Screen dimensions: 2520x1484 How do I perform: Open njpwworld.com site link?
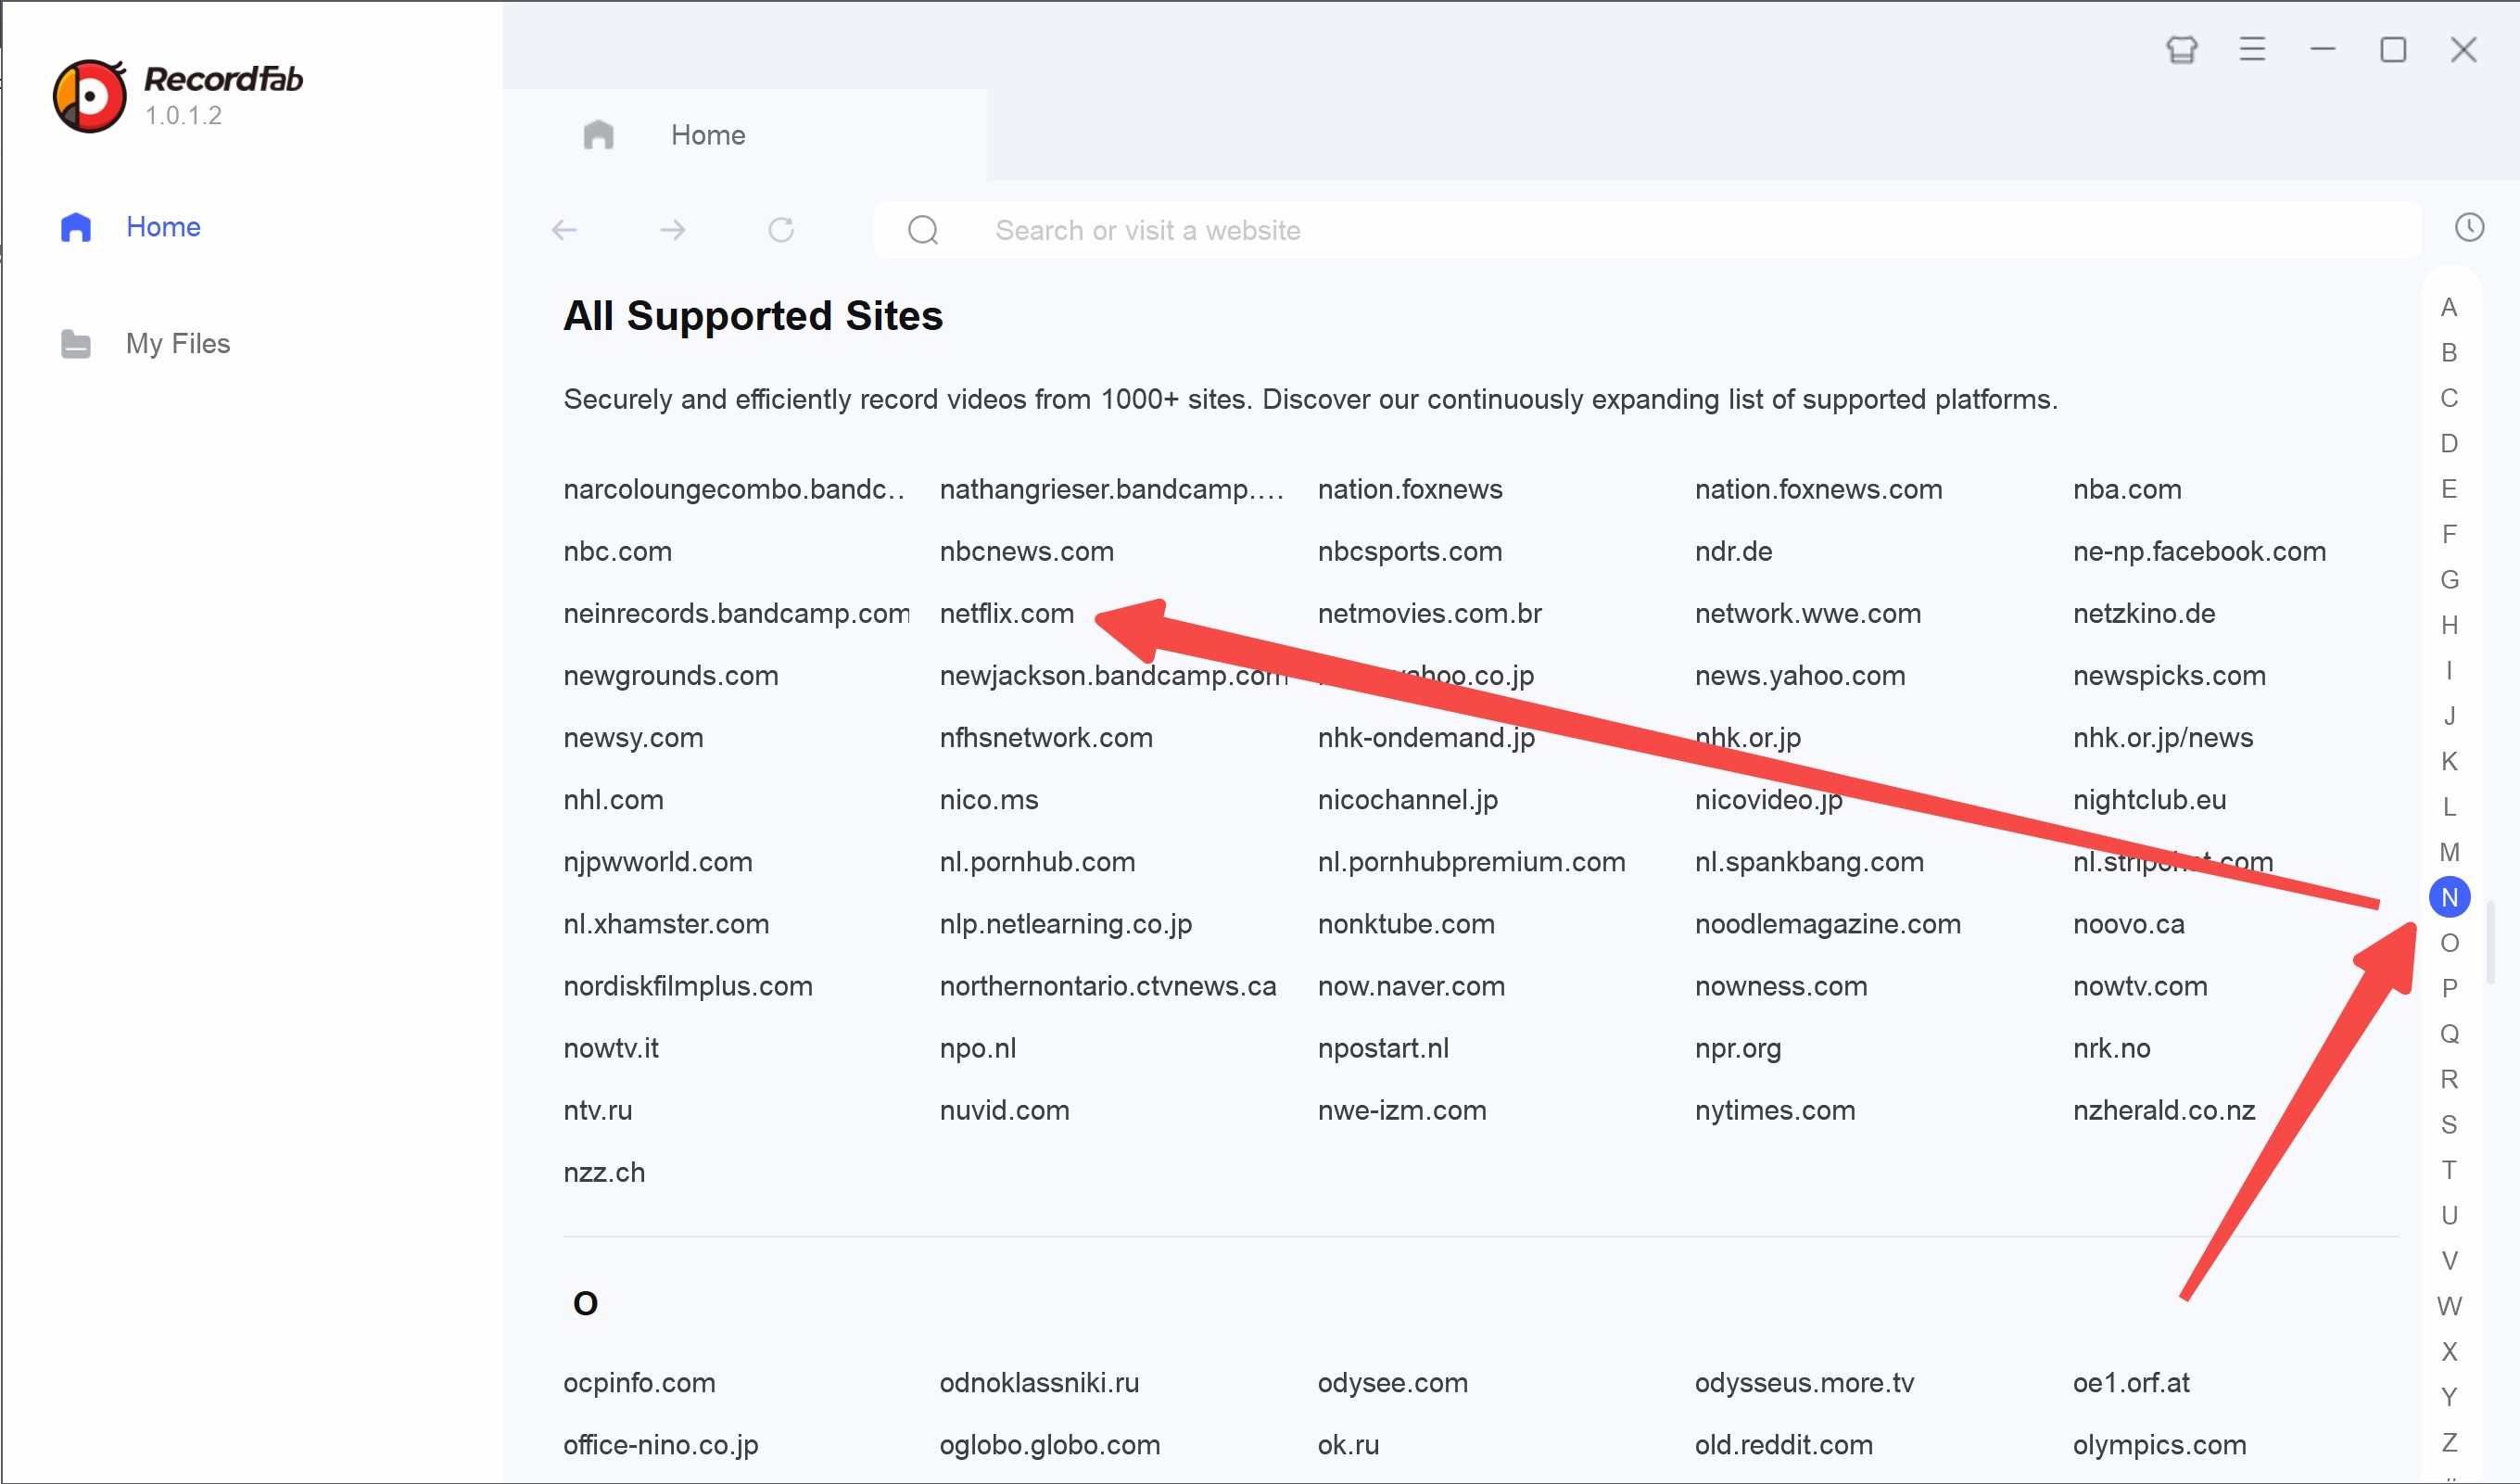[x=657, y=861]
